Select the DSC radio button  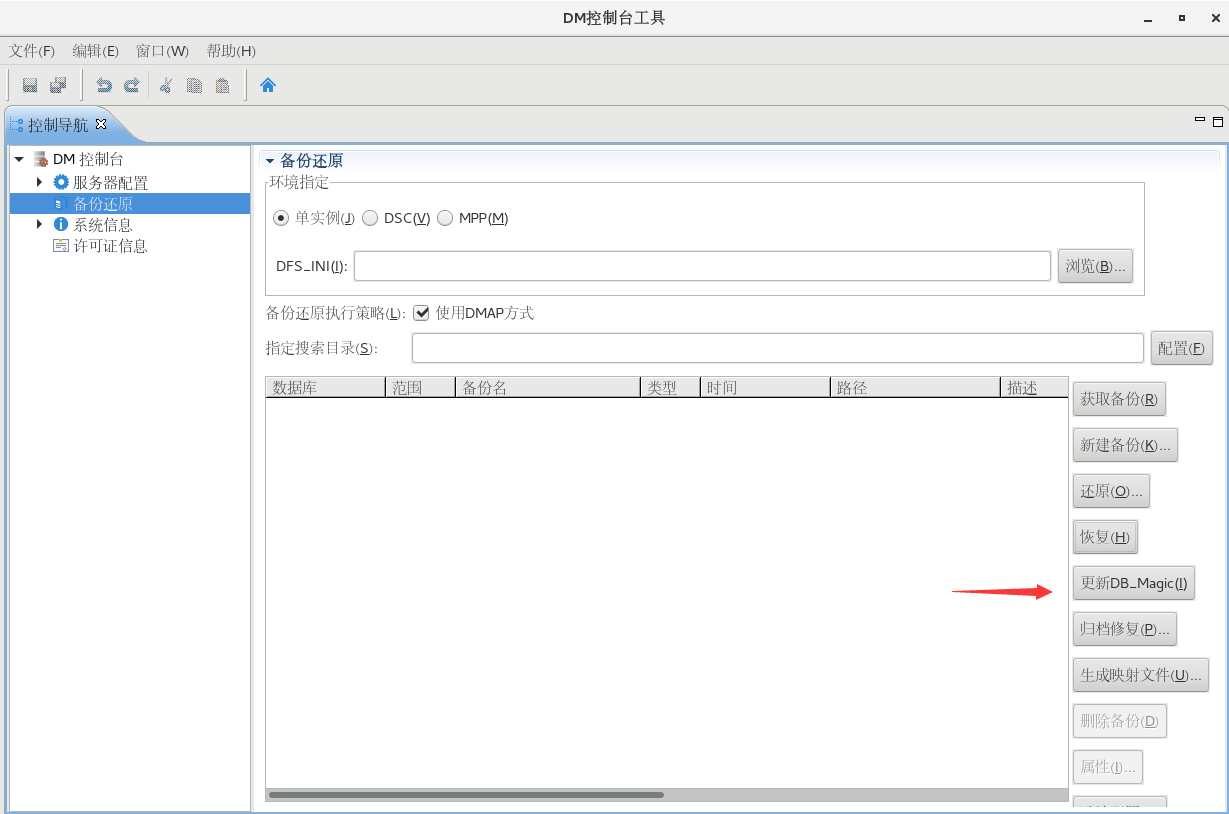pos(370,218)
